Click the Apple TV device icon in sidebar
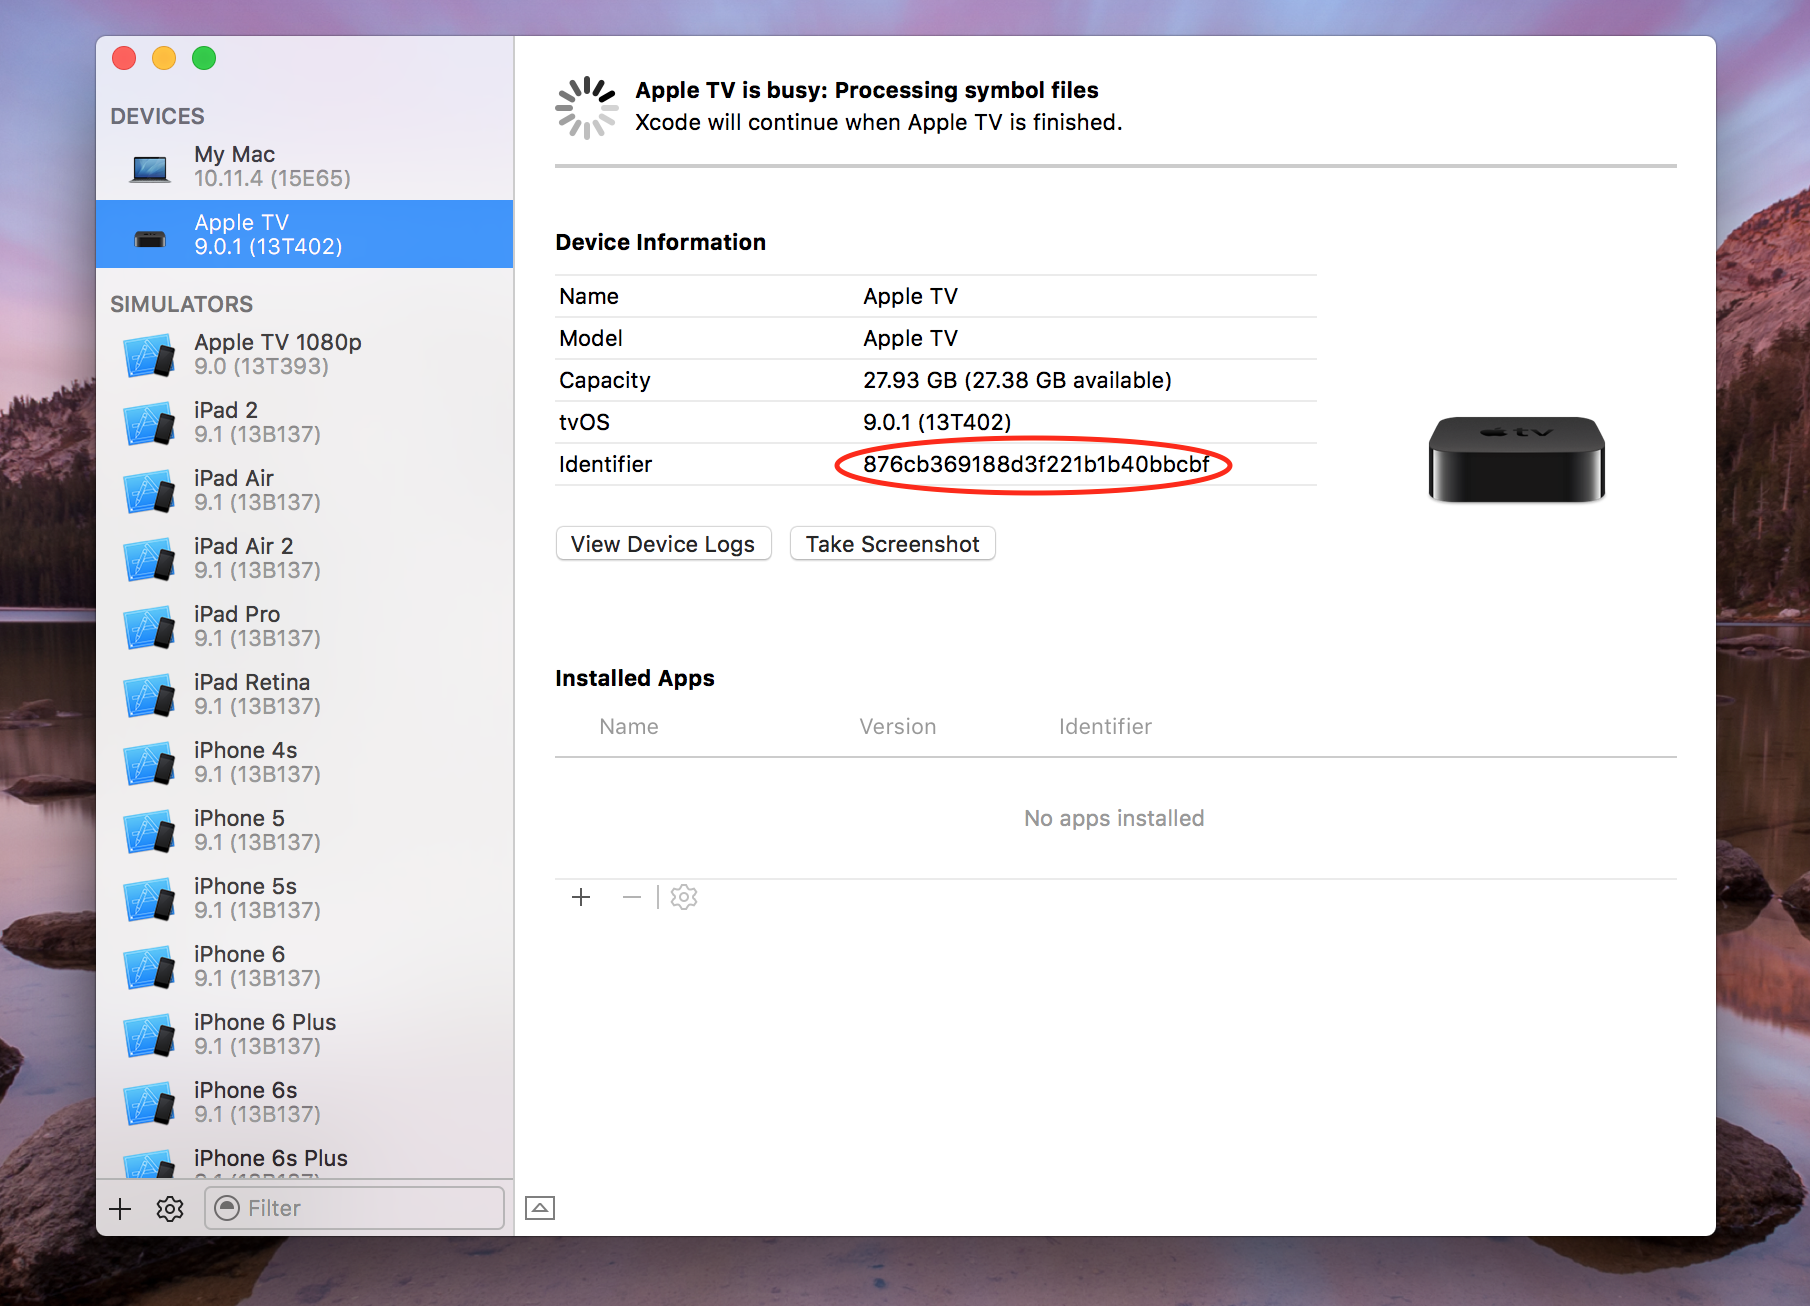Image resolution: width=1810 pixels, height=1306 pixels. 150,239
